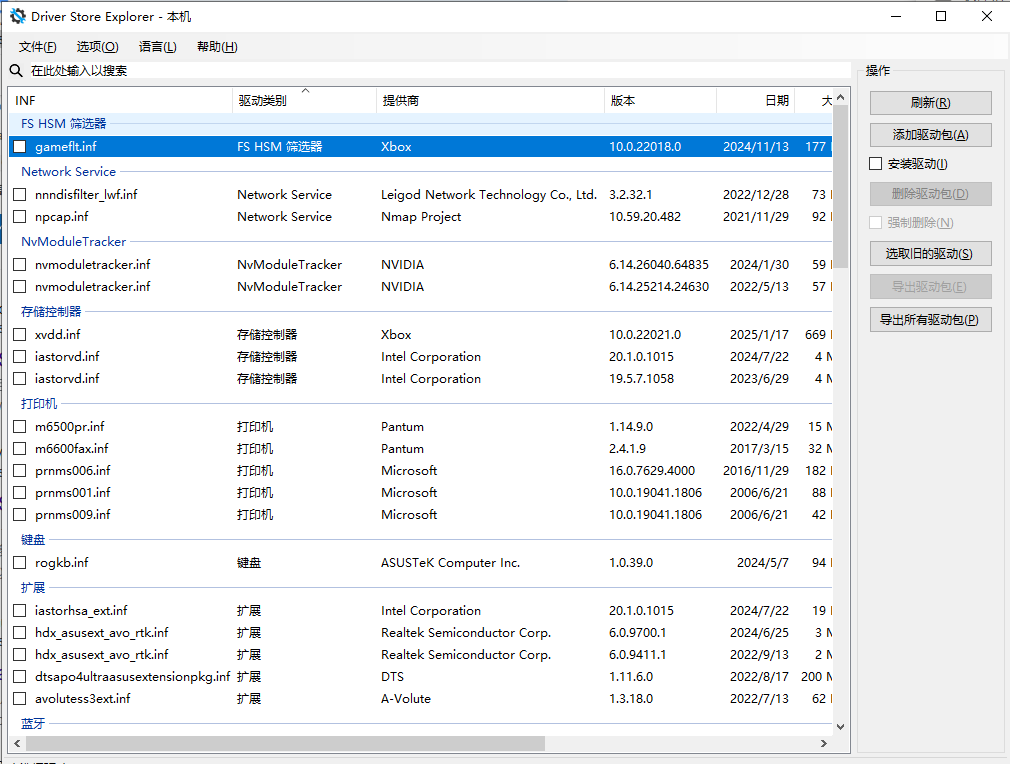Click the vertical scrollbar down arrow
The height and width of the screenshot is (764, 1010).
(841, 727)
